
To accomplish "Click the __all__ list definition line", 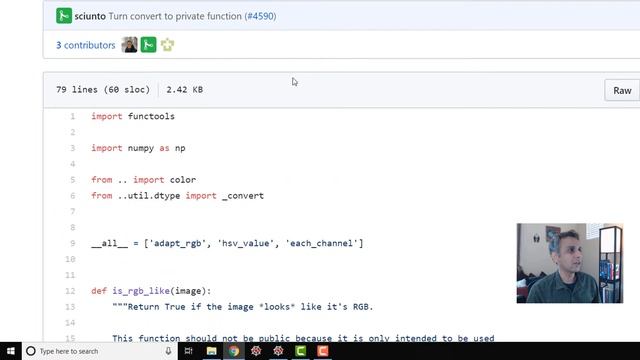I will tap(227, 243).
